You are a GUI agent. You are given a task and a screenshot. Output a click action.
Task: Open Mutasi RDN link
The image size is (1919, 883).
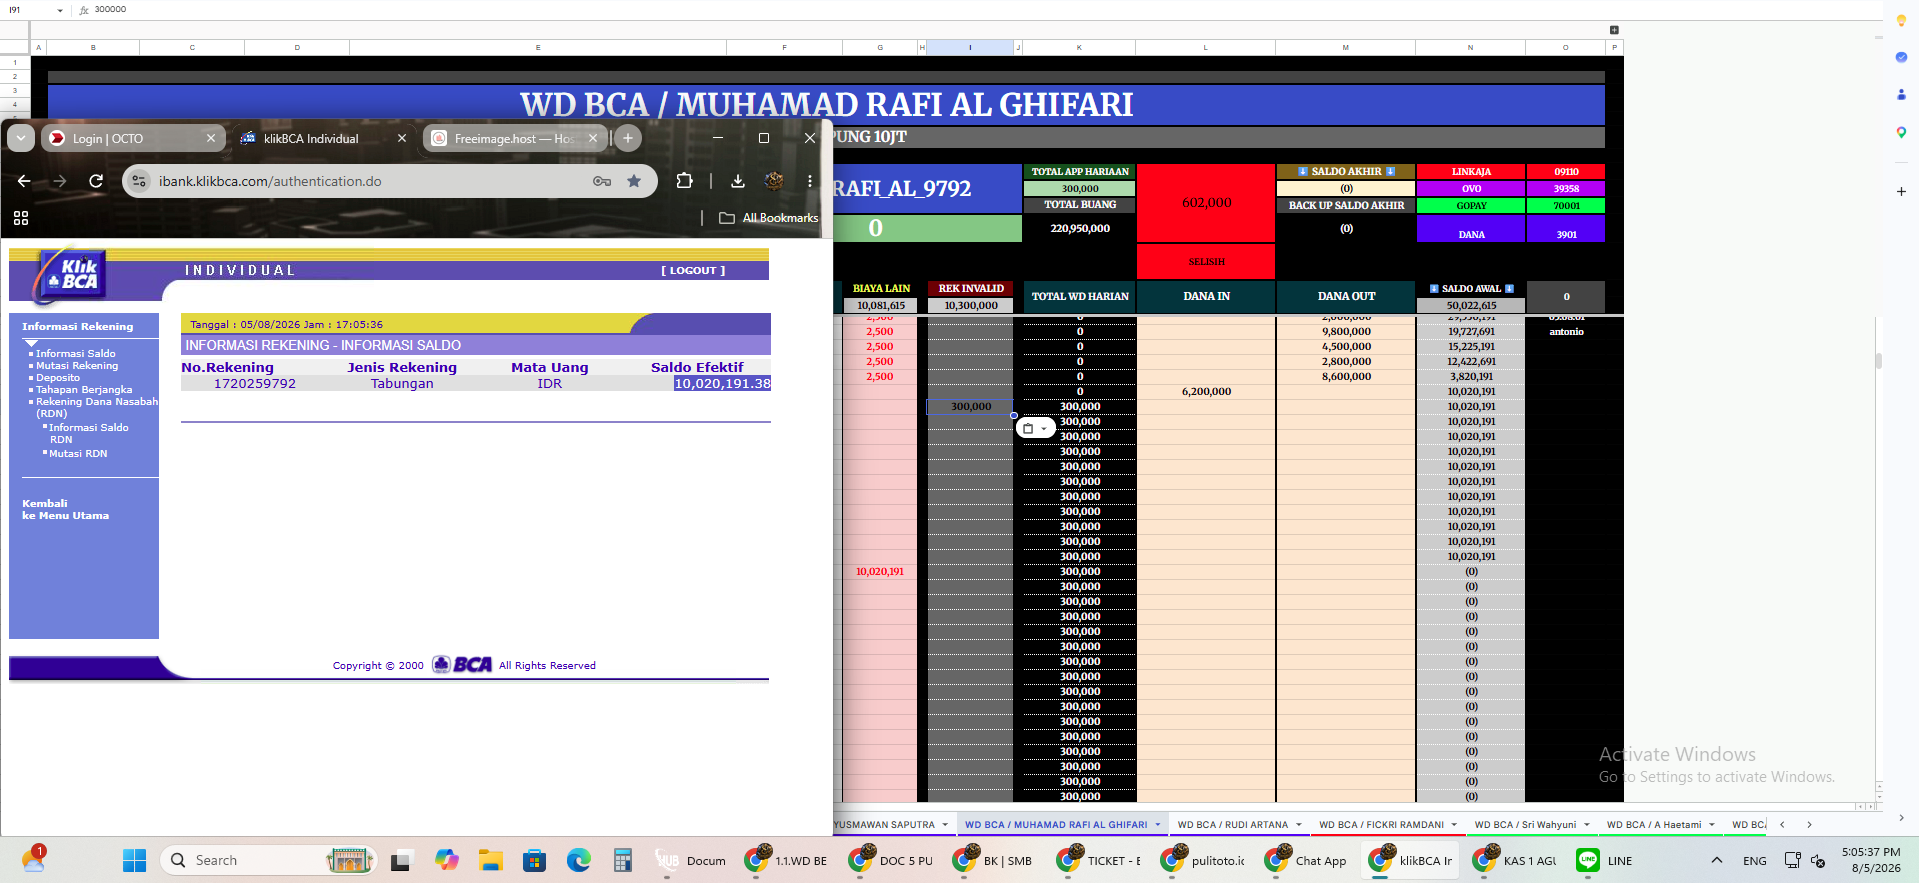tap(78, 453)
